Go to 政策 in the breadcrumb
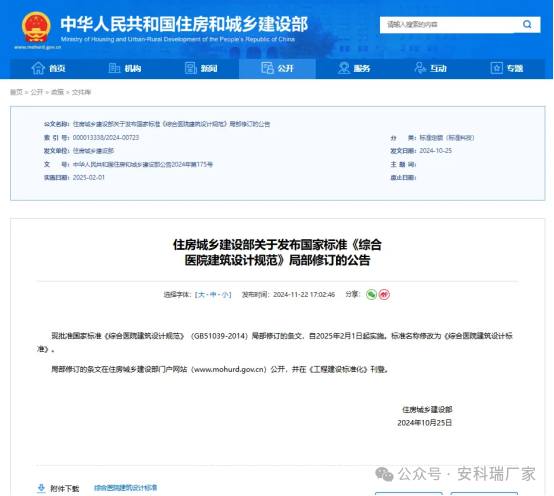The image size is (554, 496). click(57, 92)
